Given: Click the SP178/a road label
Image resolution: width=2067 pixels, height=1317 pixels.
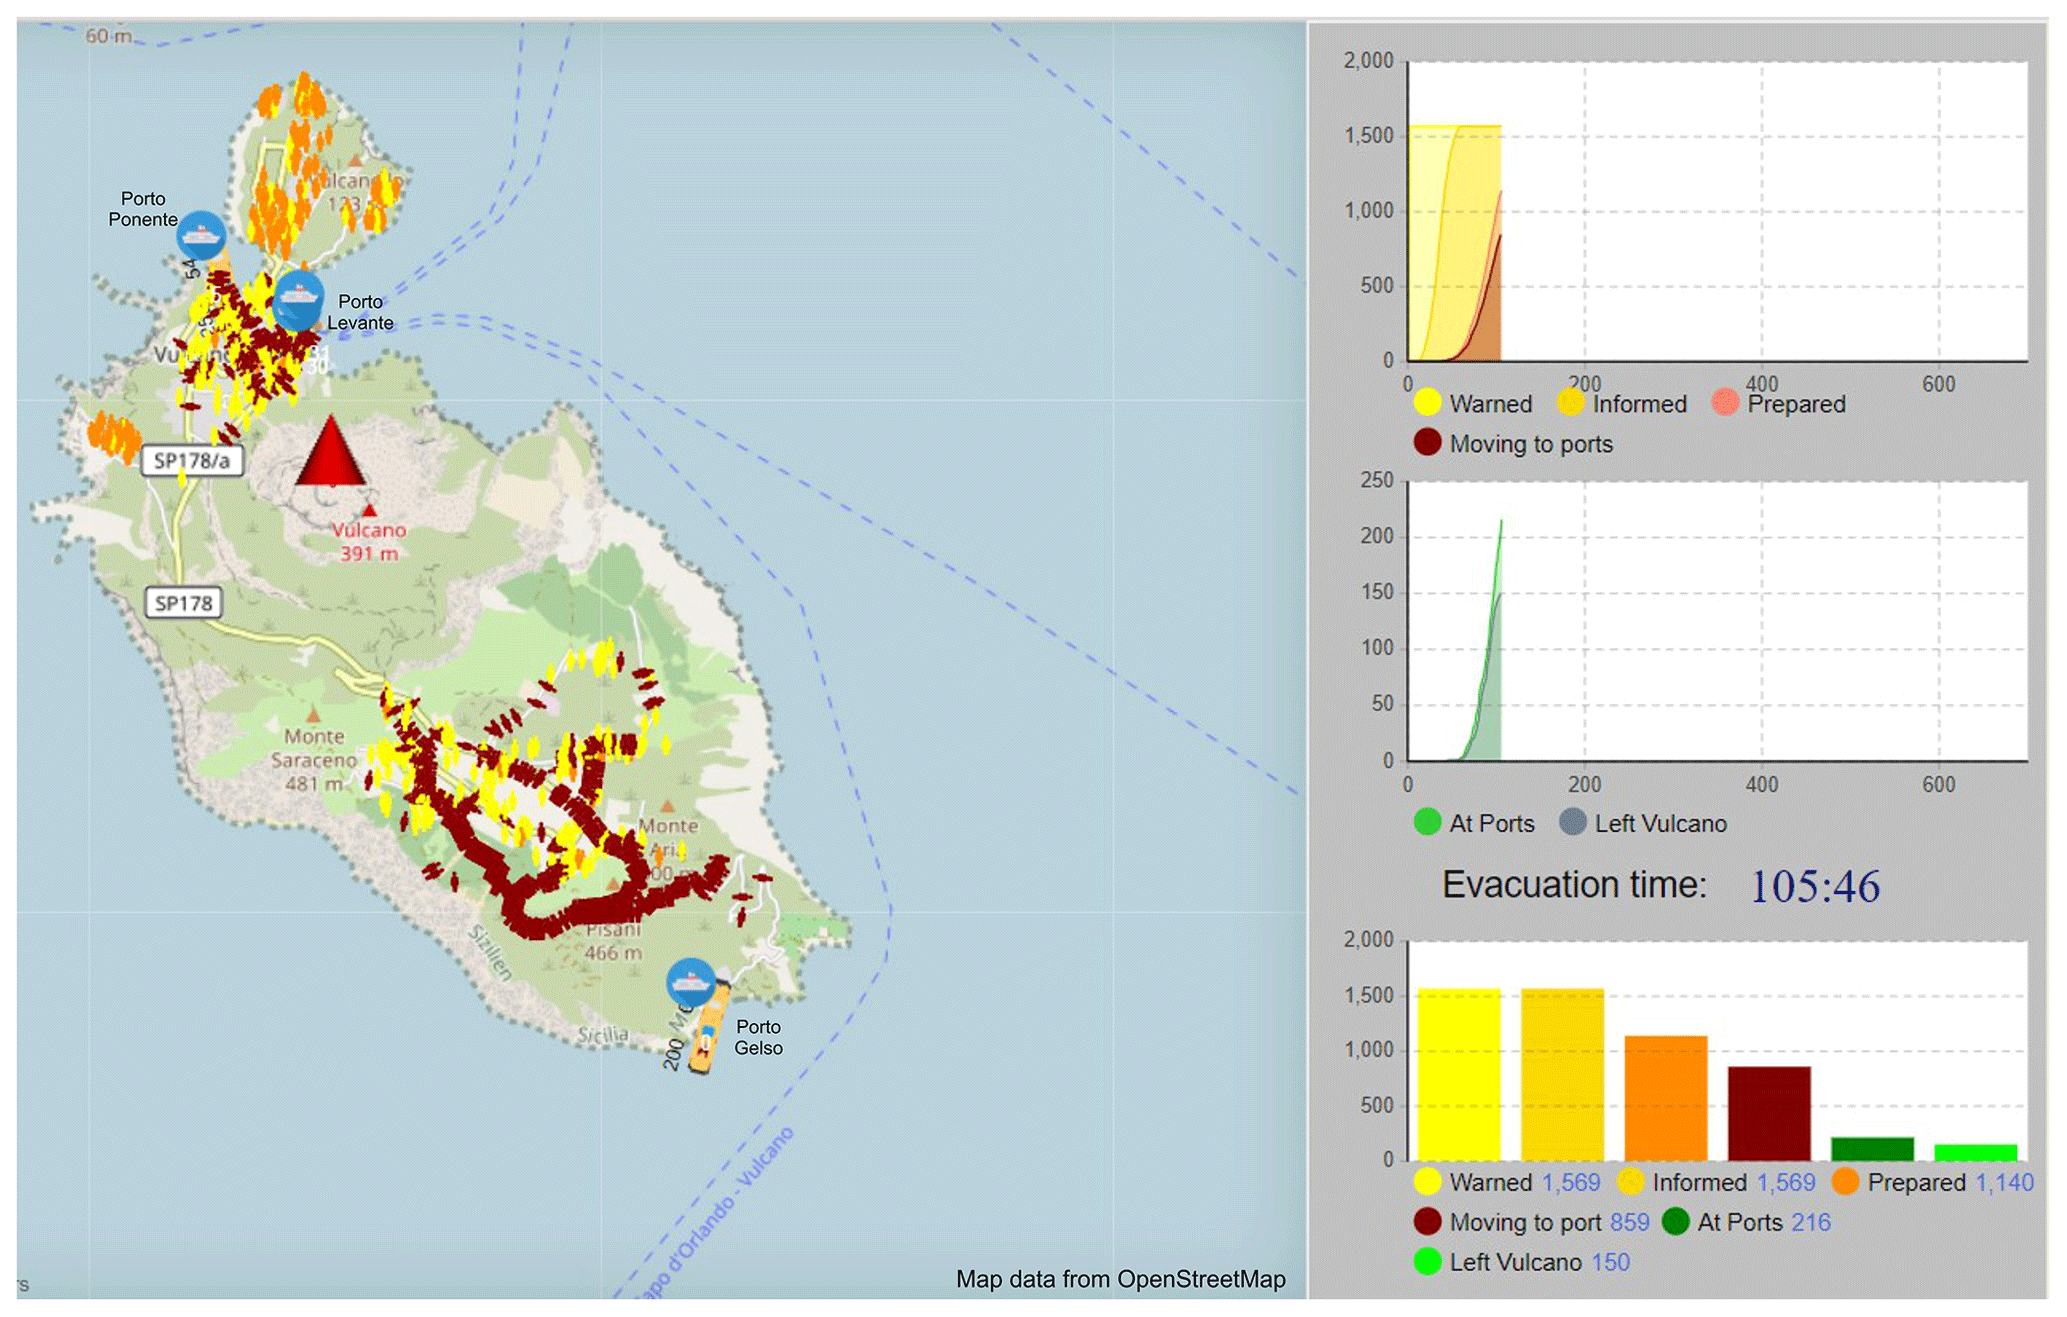Looking at the screenshot, I should pyautogui.click(x=192, y=461).
